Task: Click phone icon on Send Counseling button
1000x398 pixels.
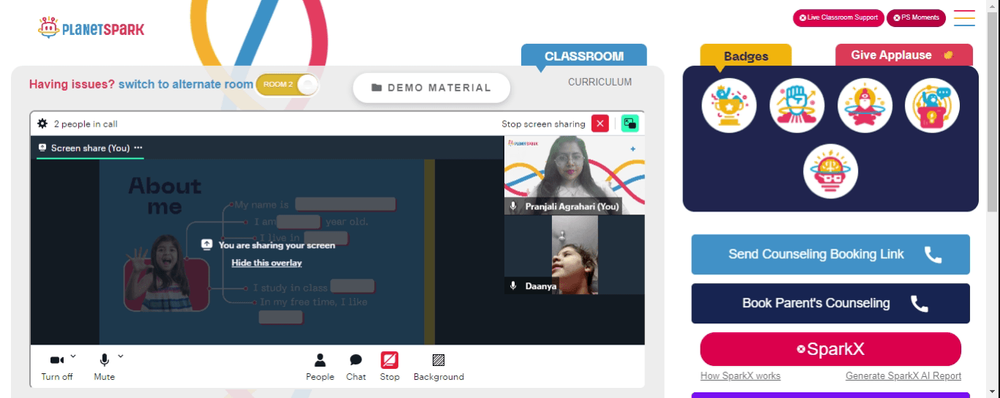Action: (932, 254)
